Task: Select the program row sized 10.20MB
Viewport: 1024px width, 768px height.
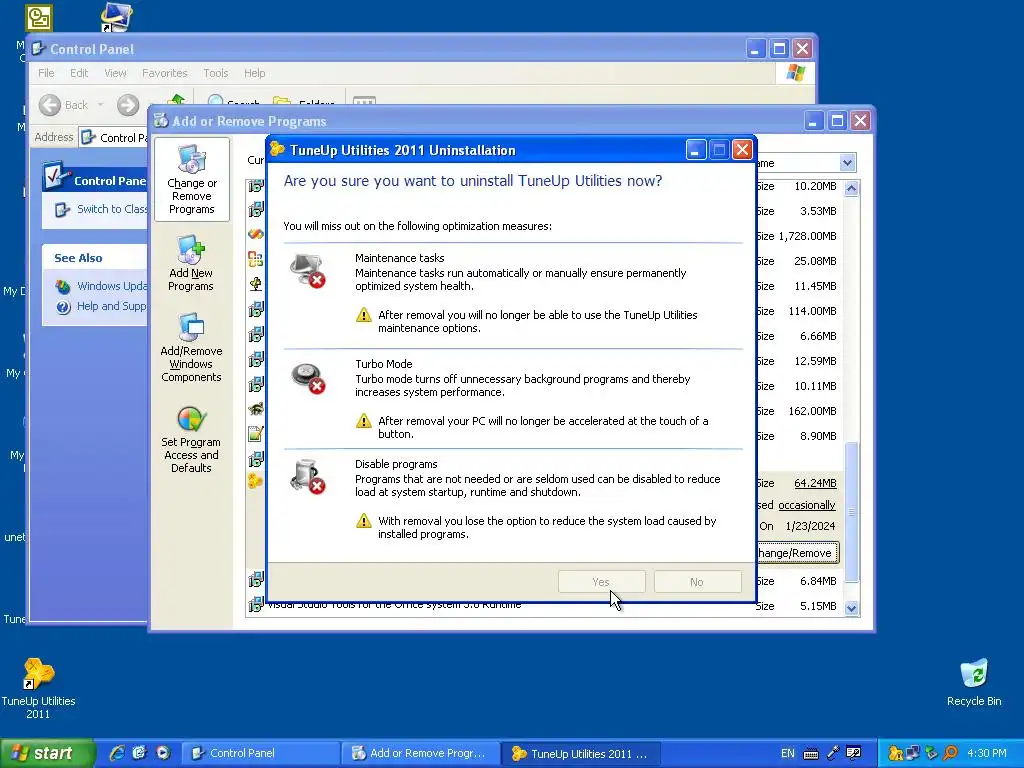Action: pos(545,186)
